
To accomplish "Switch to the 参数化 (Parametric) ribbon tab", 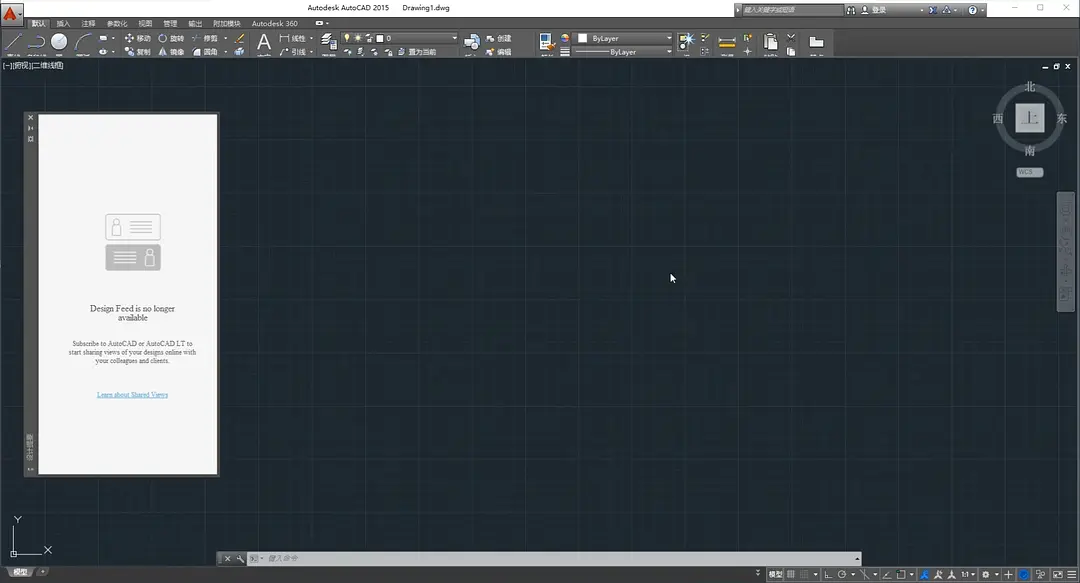I will pyautogui.click(x=117, y=23).
